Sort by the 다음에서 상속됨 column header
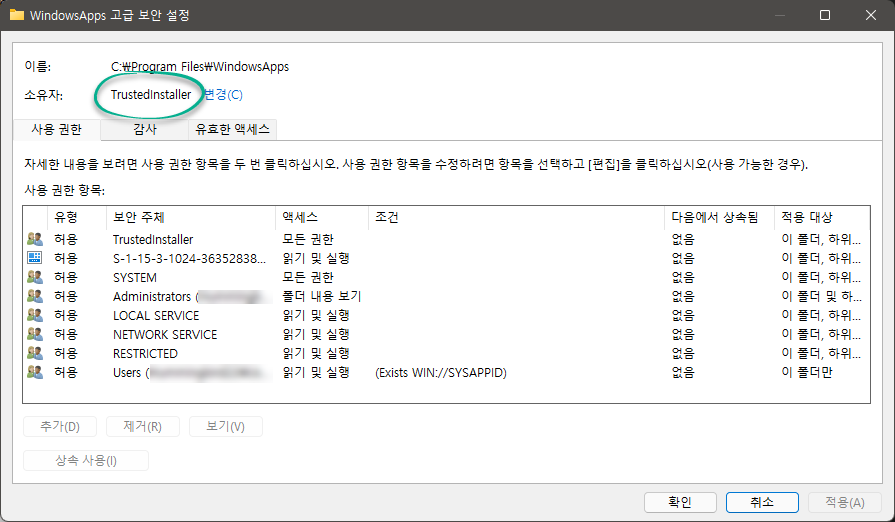 719,217
